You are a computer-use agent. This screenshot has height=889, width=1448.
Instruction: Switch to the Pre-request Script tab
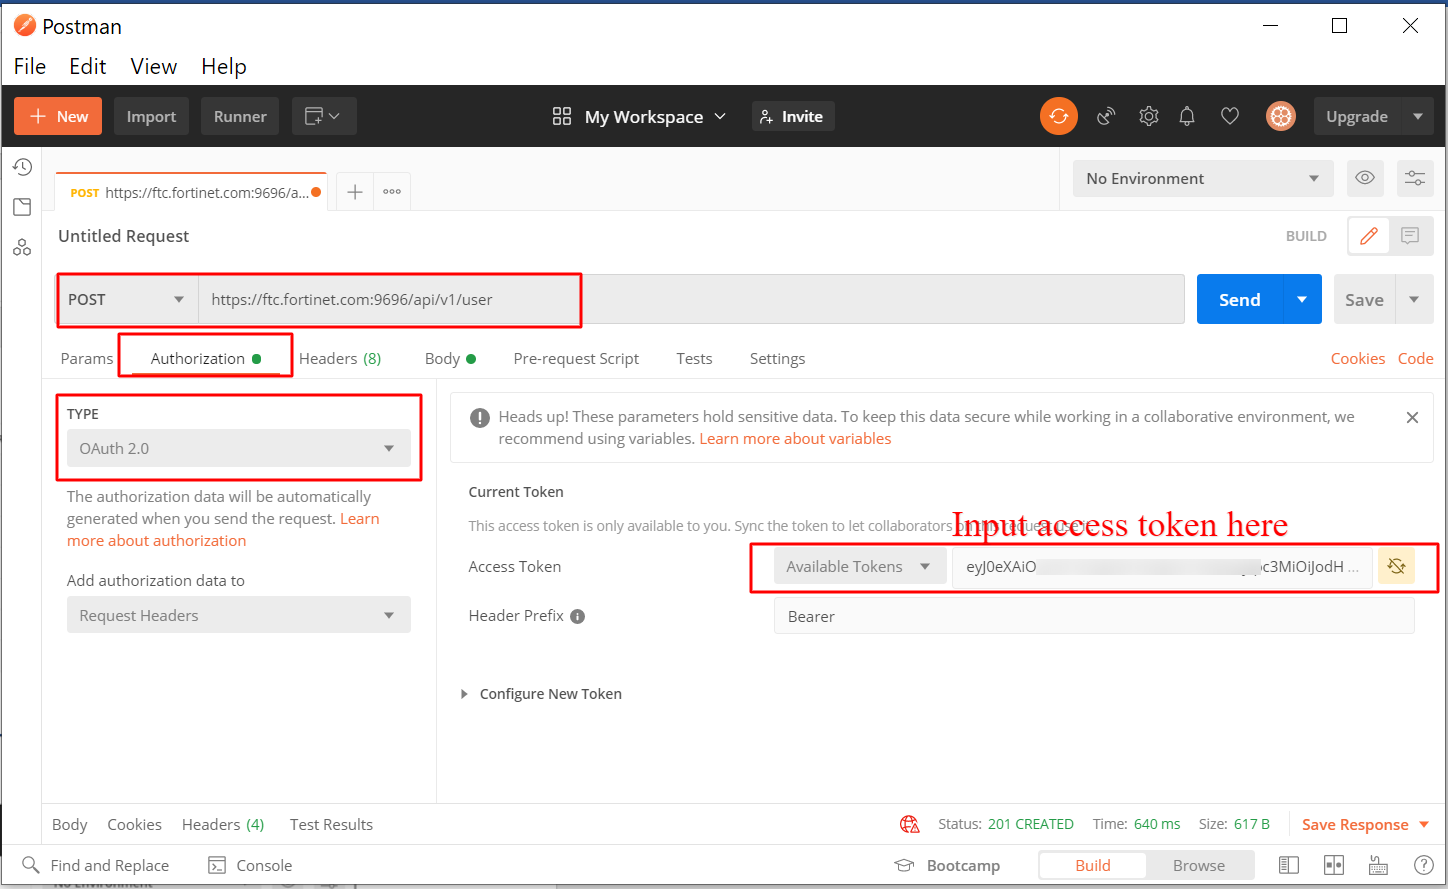(x=576, y=358)
